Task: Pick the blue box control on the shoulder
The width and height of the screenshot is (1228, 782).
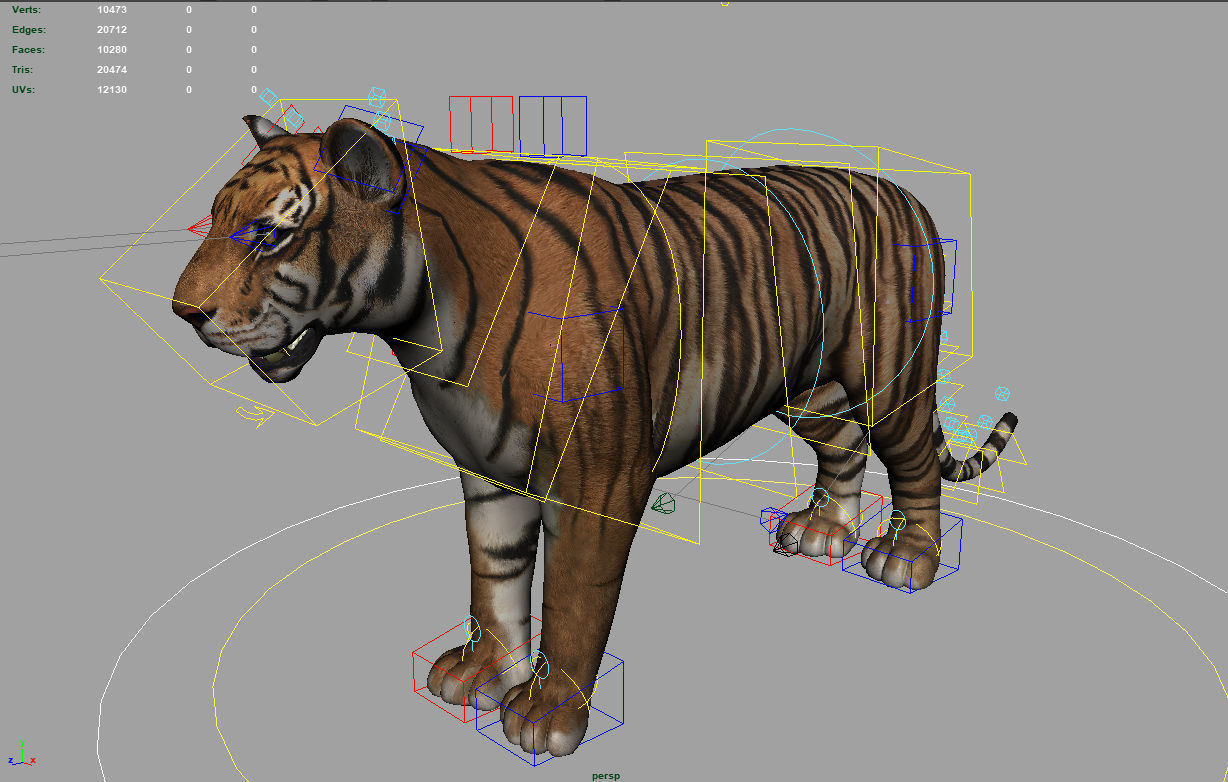Action: [575, 355]
